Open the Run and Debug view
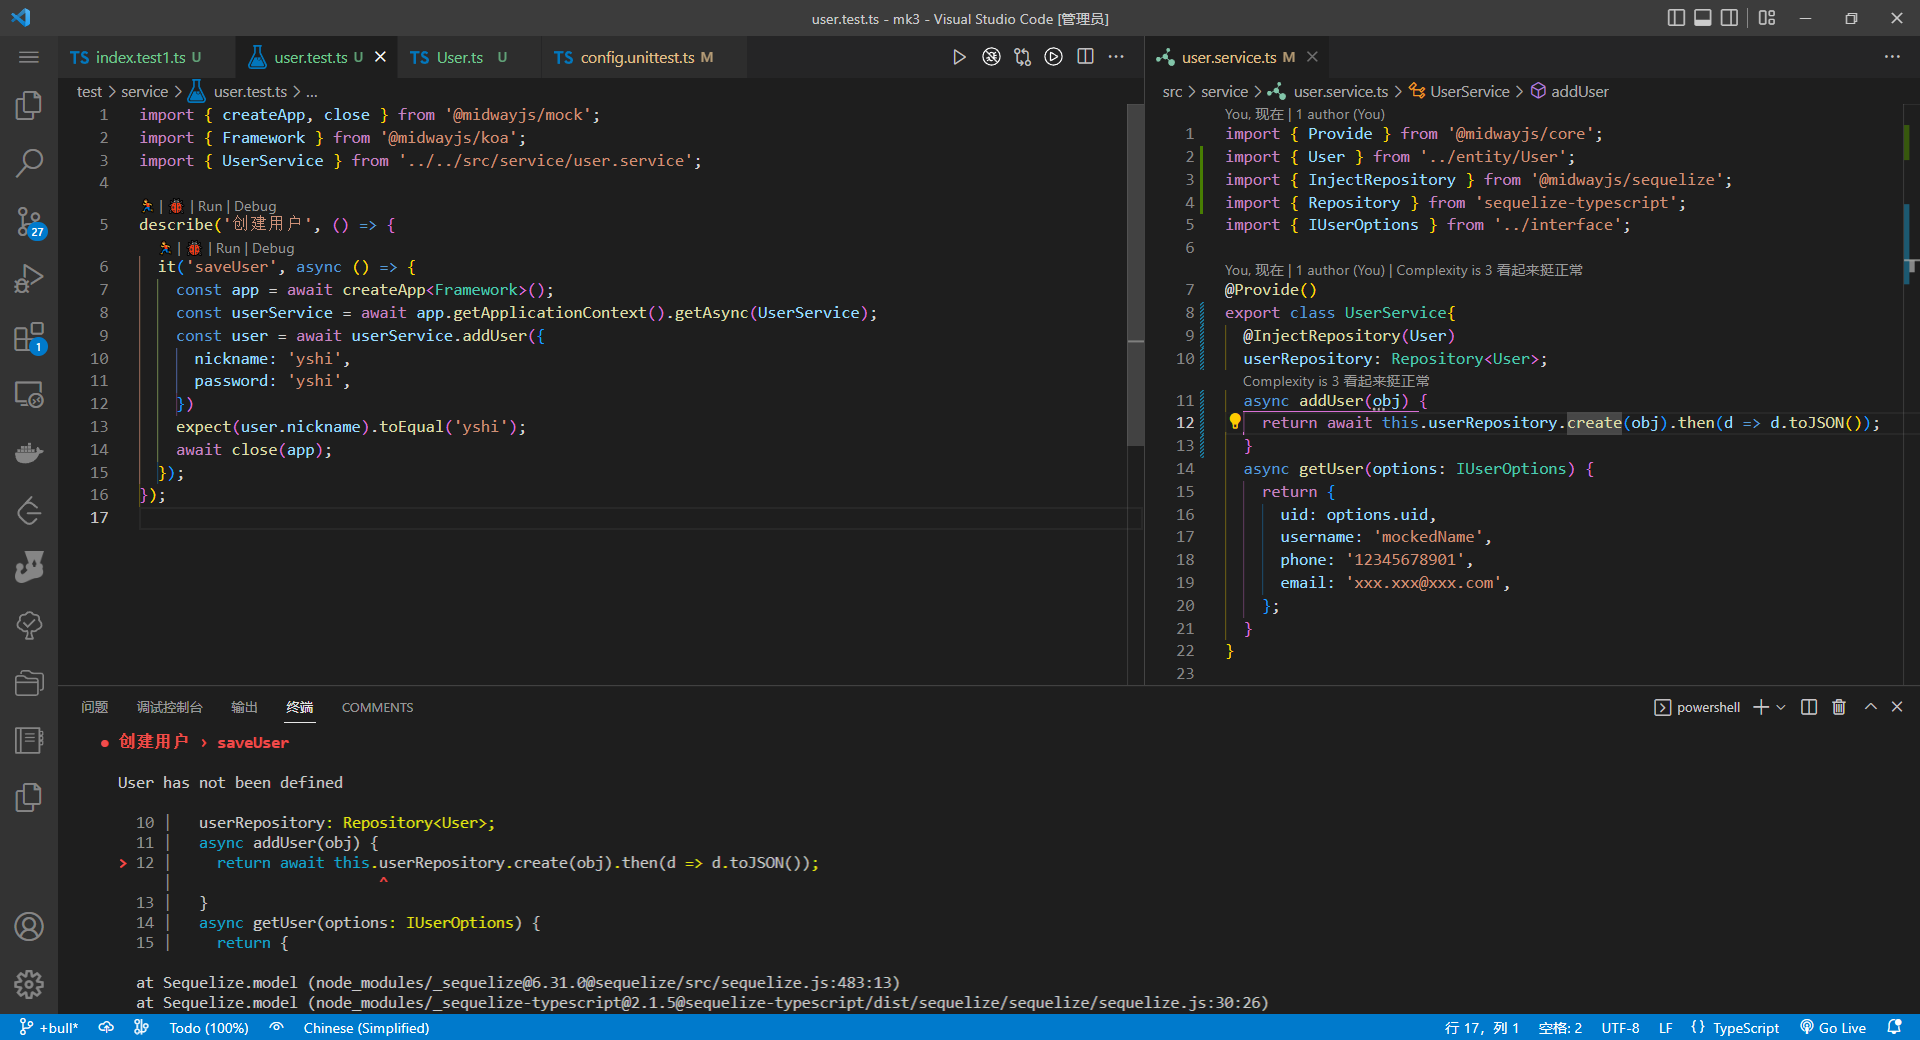Image resolution: width=1920 pixels, height=1040 pixels. (x=29, y=279)
